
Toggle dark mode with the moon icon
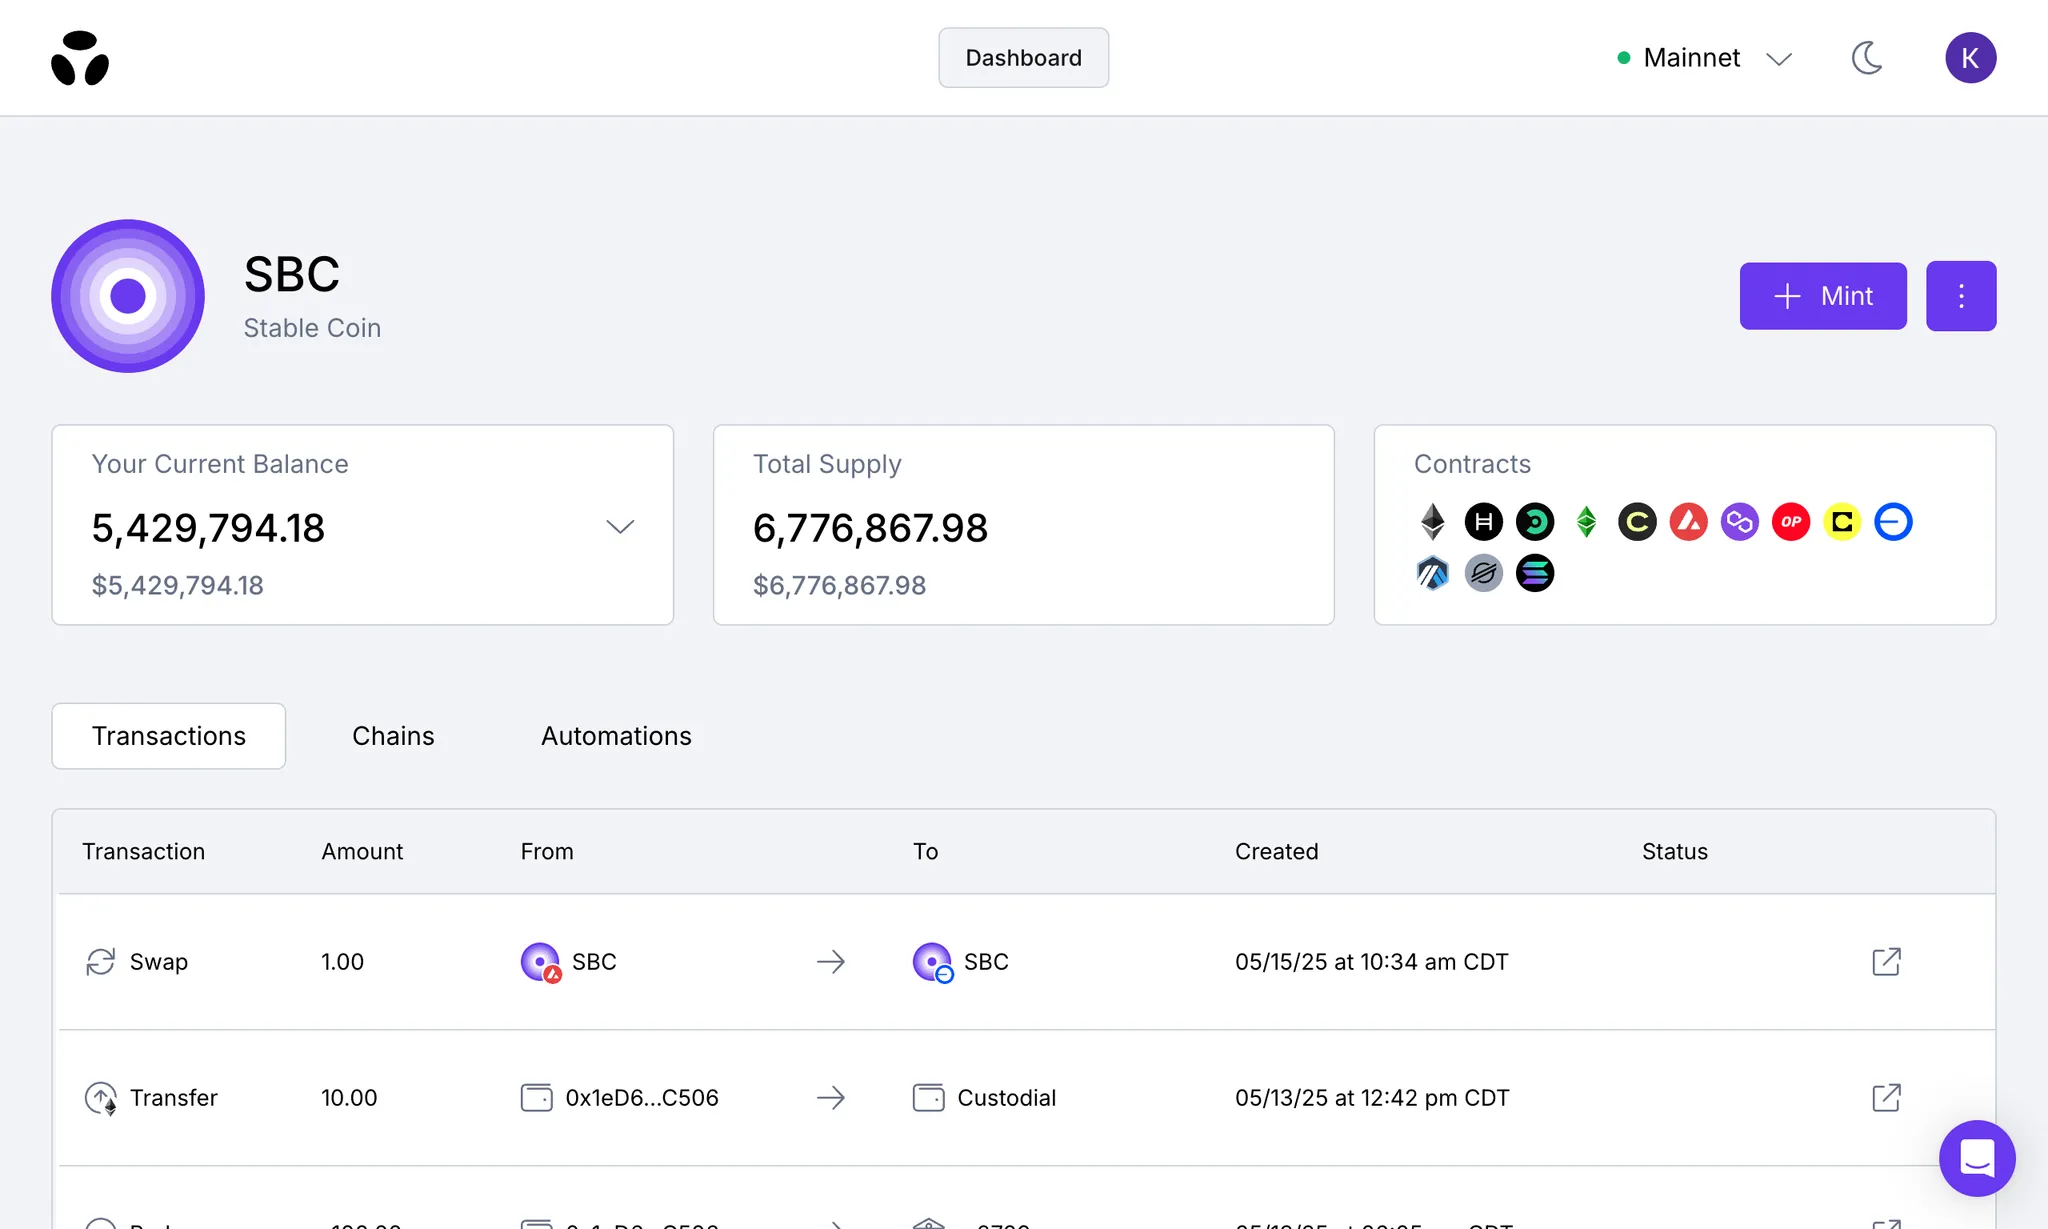click(1868, 57)
